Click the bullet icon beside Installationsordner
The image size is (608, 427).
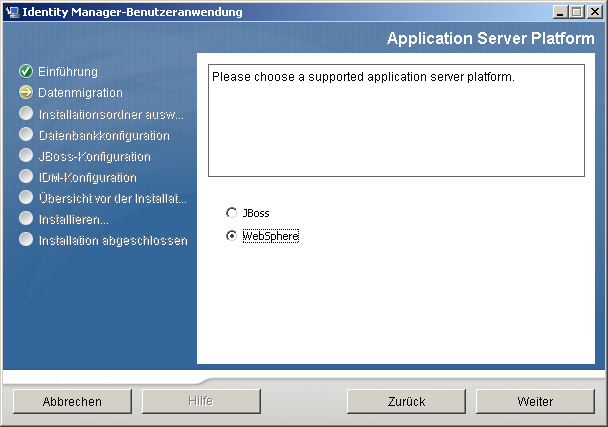click(26, 114)
